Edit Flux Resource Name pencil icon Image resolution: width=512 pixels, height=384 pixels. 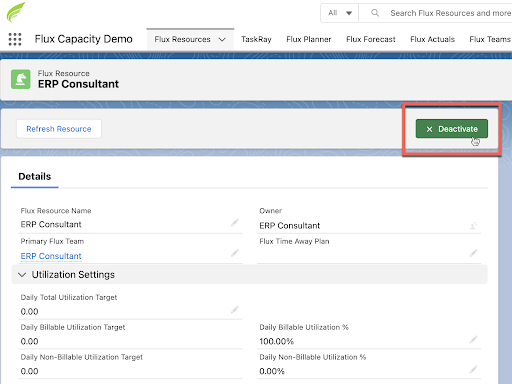[235, 223]
